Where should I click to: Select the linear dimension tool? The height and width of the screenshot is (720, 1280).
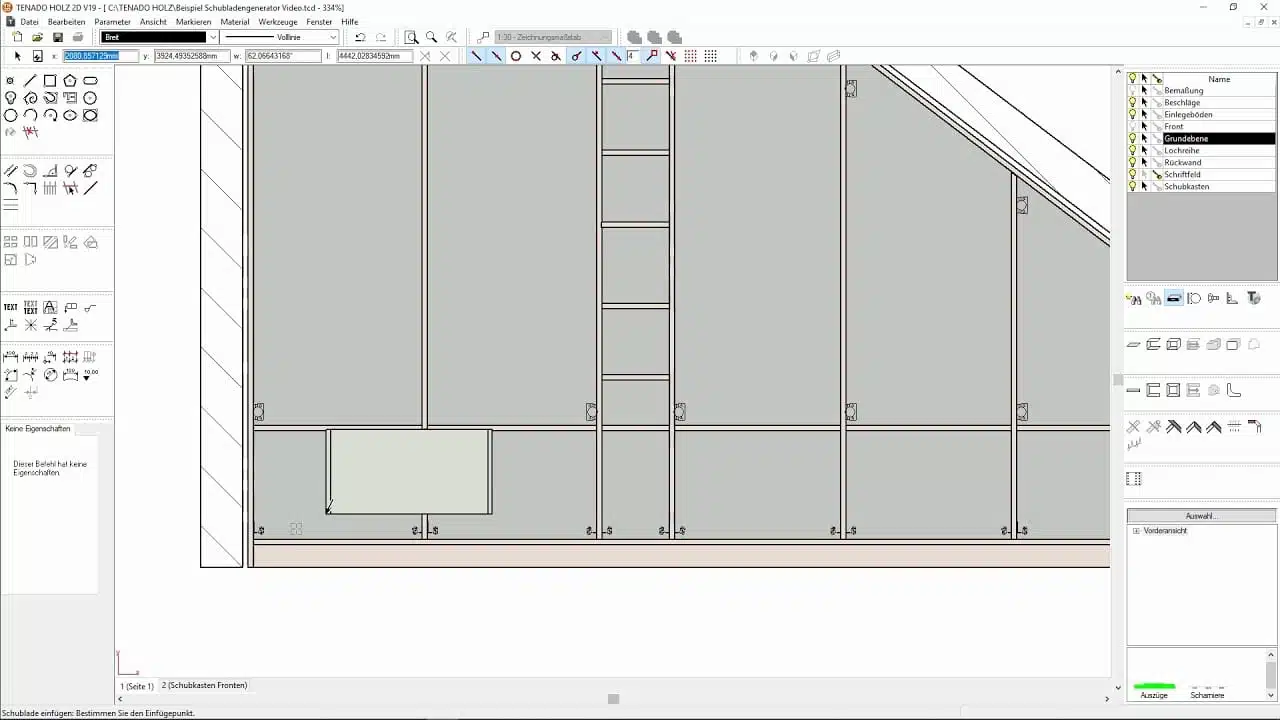(x=10, y=357)
